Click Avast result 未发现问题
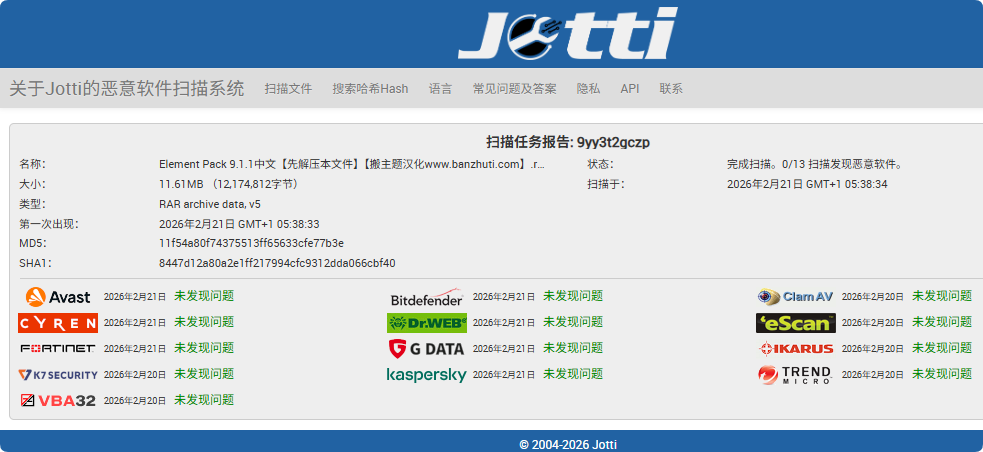 (x=204, y=296)
